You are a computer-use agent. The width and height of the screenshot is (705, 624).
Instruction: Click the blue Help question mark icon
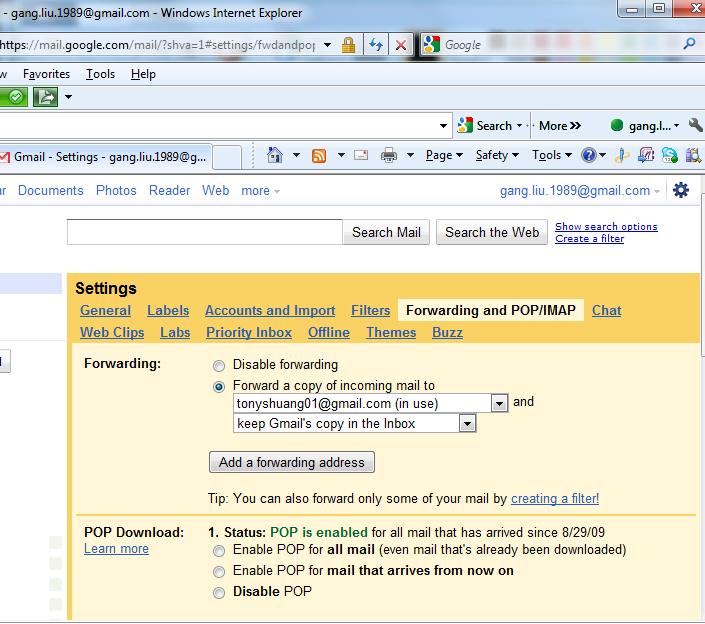click(x=589, y=156)
